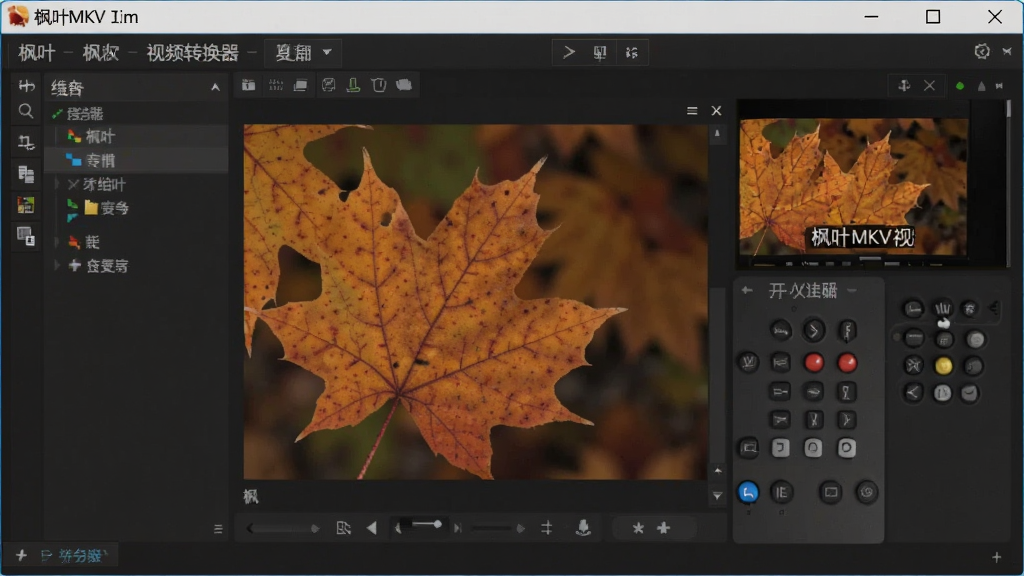Click the colorful image icon in the left sidebar
This screenshot has width=1024, height=576.
pos(25,205)
